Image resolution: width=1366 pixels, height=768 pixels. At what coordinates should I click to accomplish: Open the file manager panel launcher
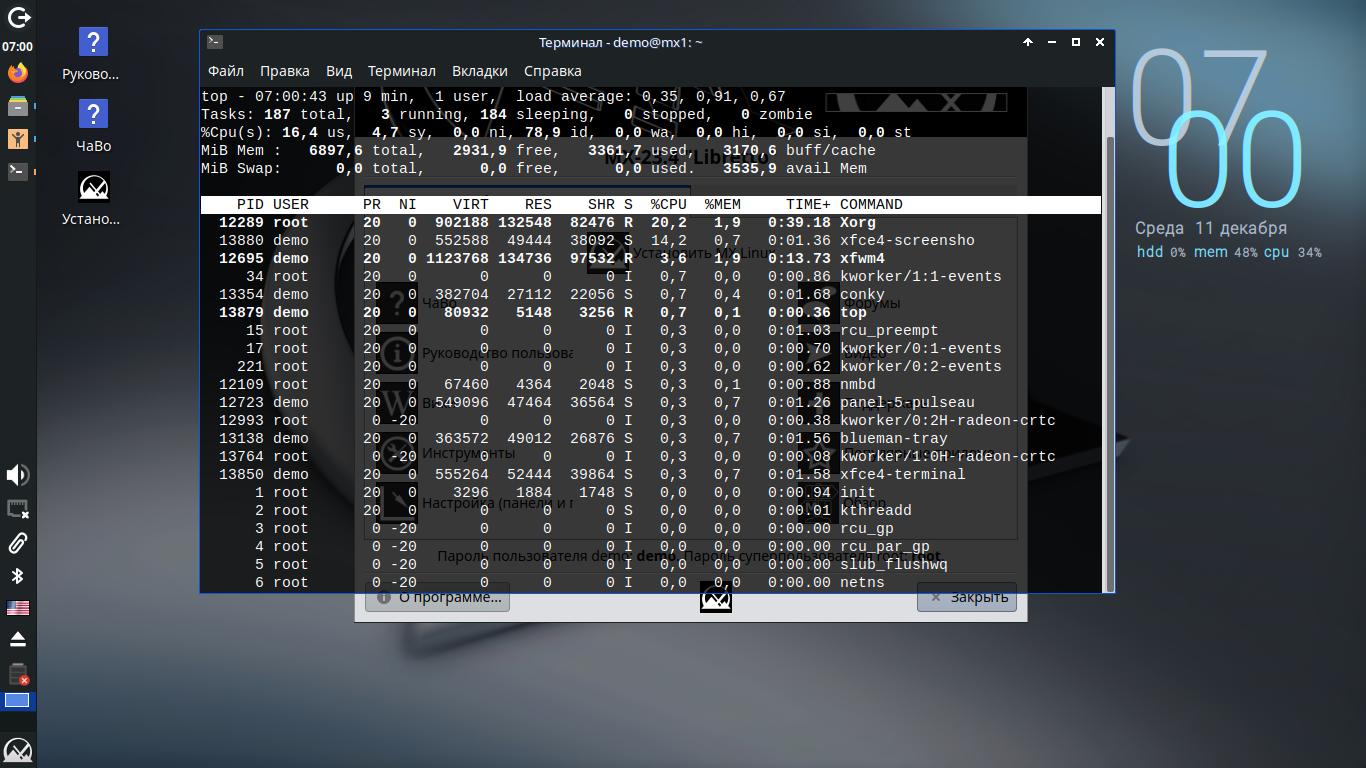click(17, 105)
